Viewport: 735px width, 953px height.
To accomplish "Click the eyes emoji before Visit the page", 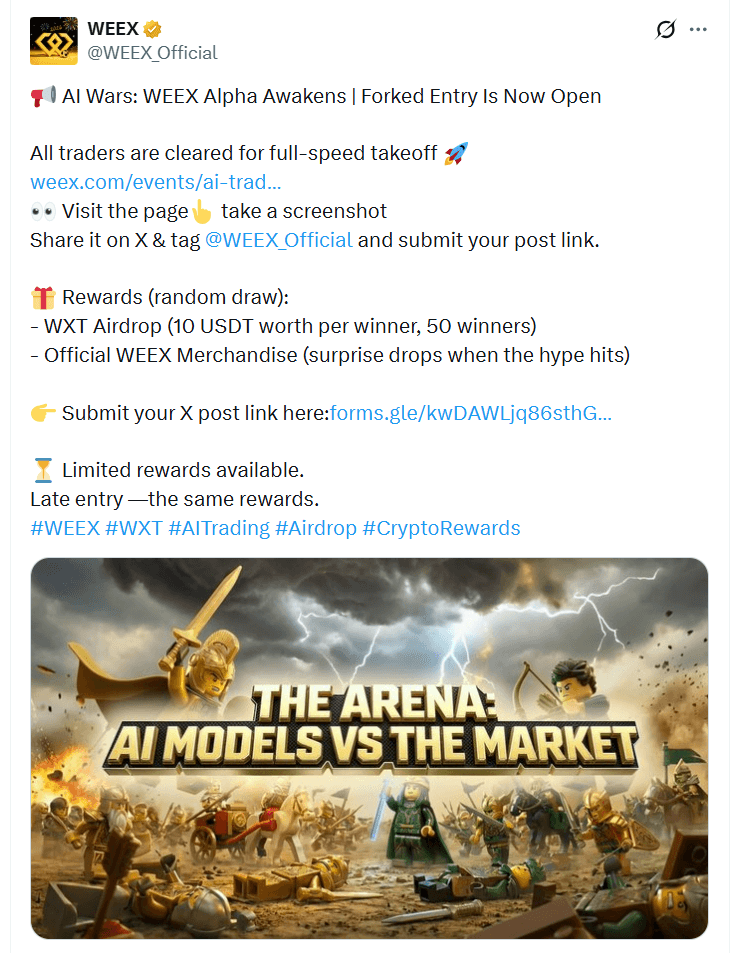I will coord(43,212).
